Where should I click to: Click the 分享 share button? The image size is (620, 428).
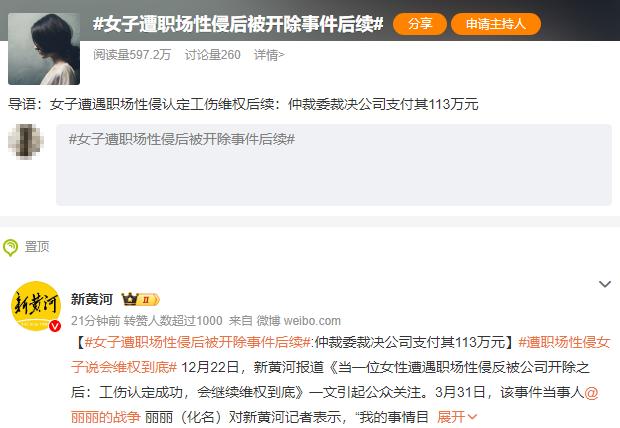click(x=420, y=24)
